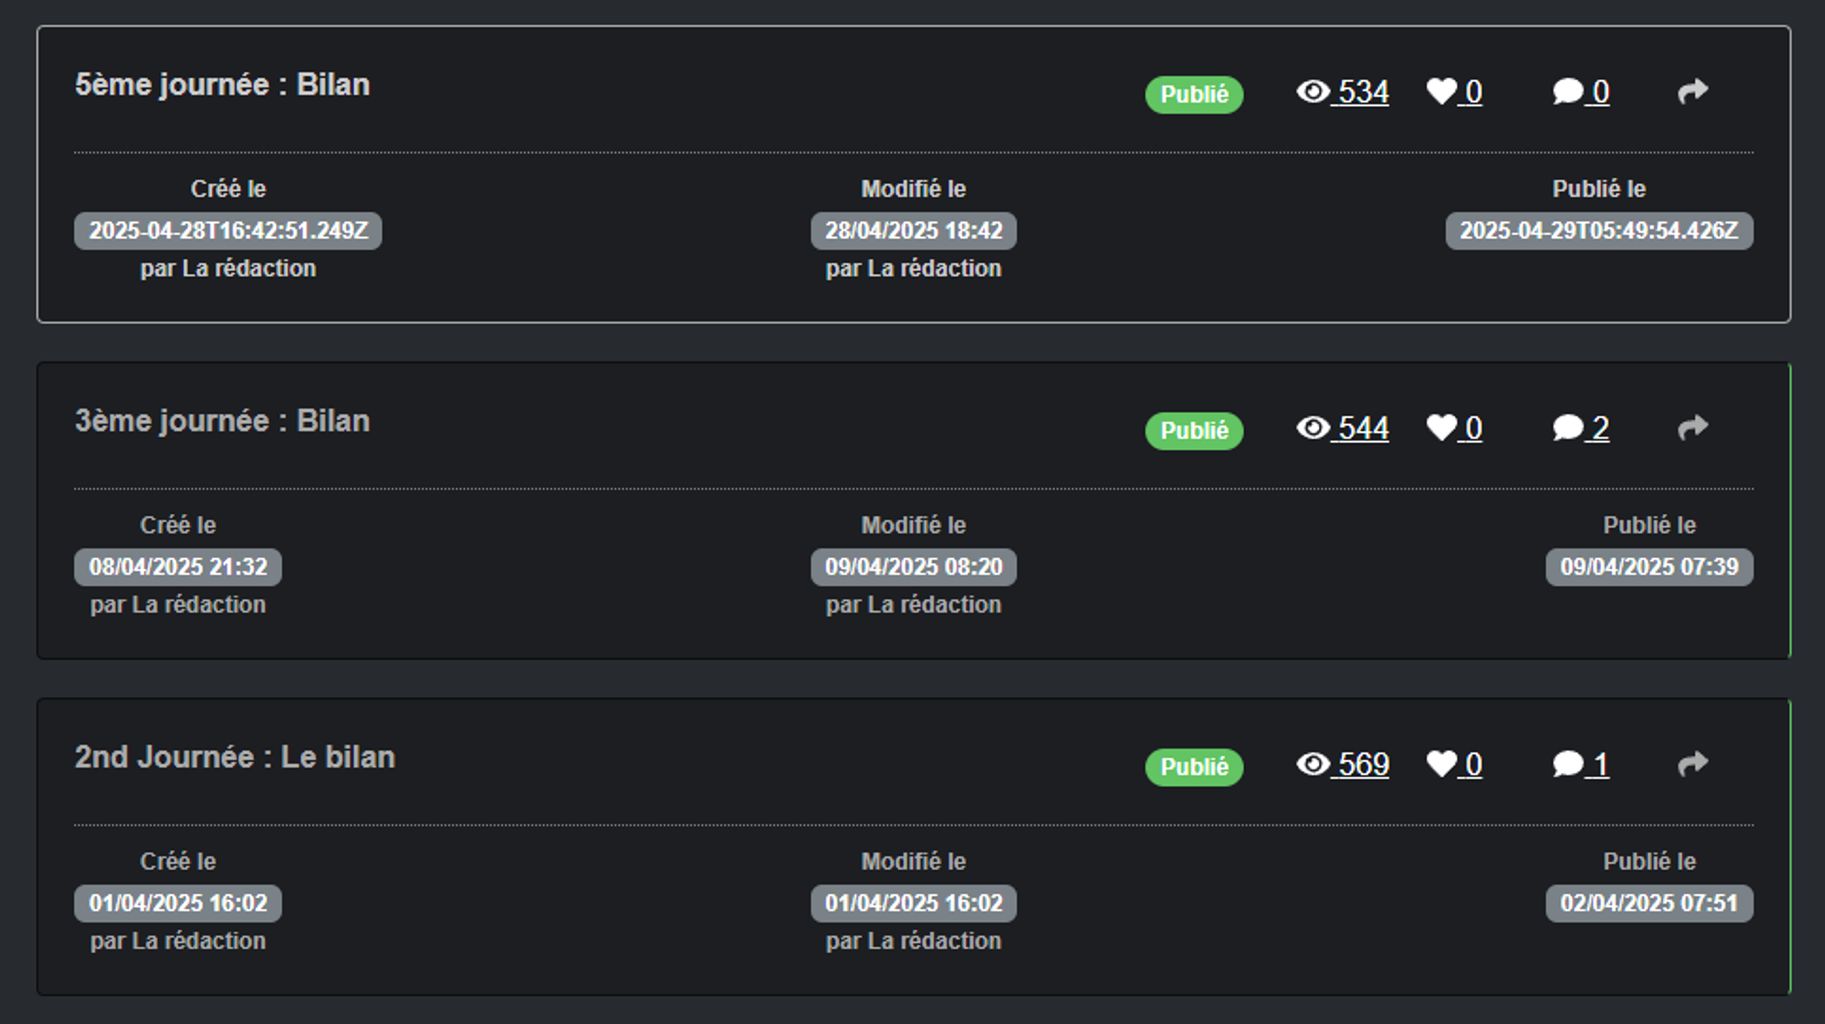Like the 3ème journée : Bilan article
The image size is (1825, 1024).
click(x=1442, y=428)
